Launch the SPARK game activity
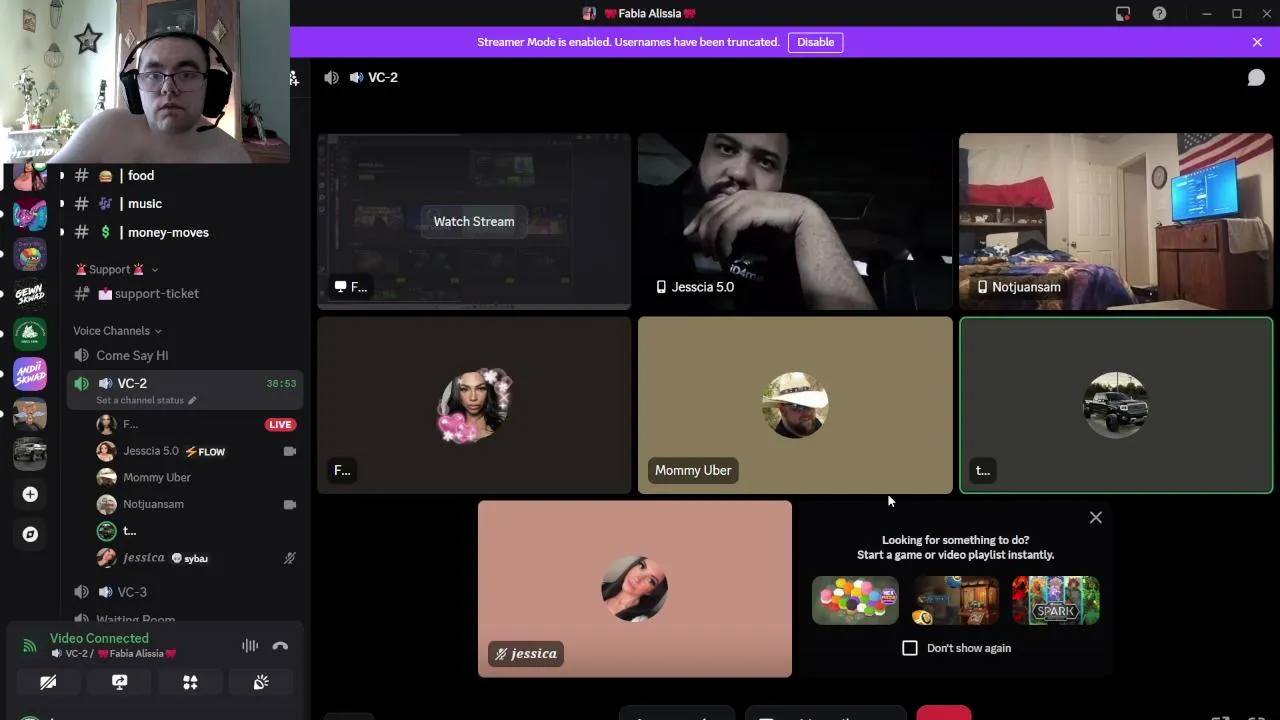 click(x=1056, y=600)
